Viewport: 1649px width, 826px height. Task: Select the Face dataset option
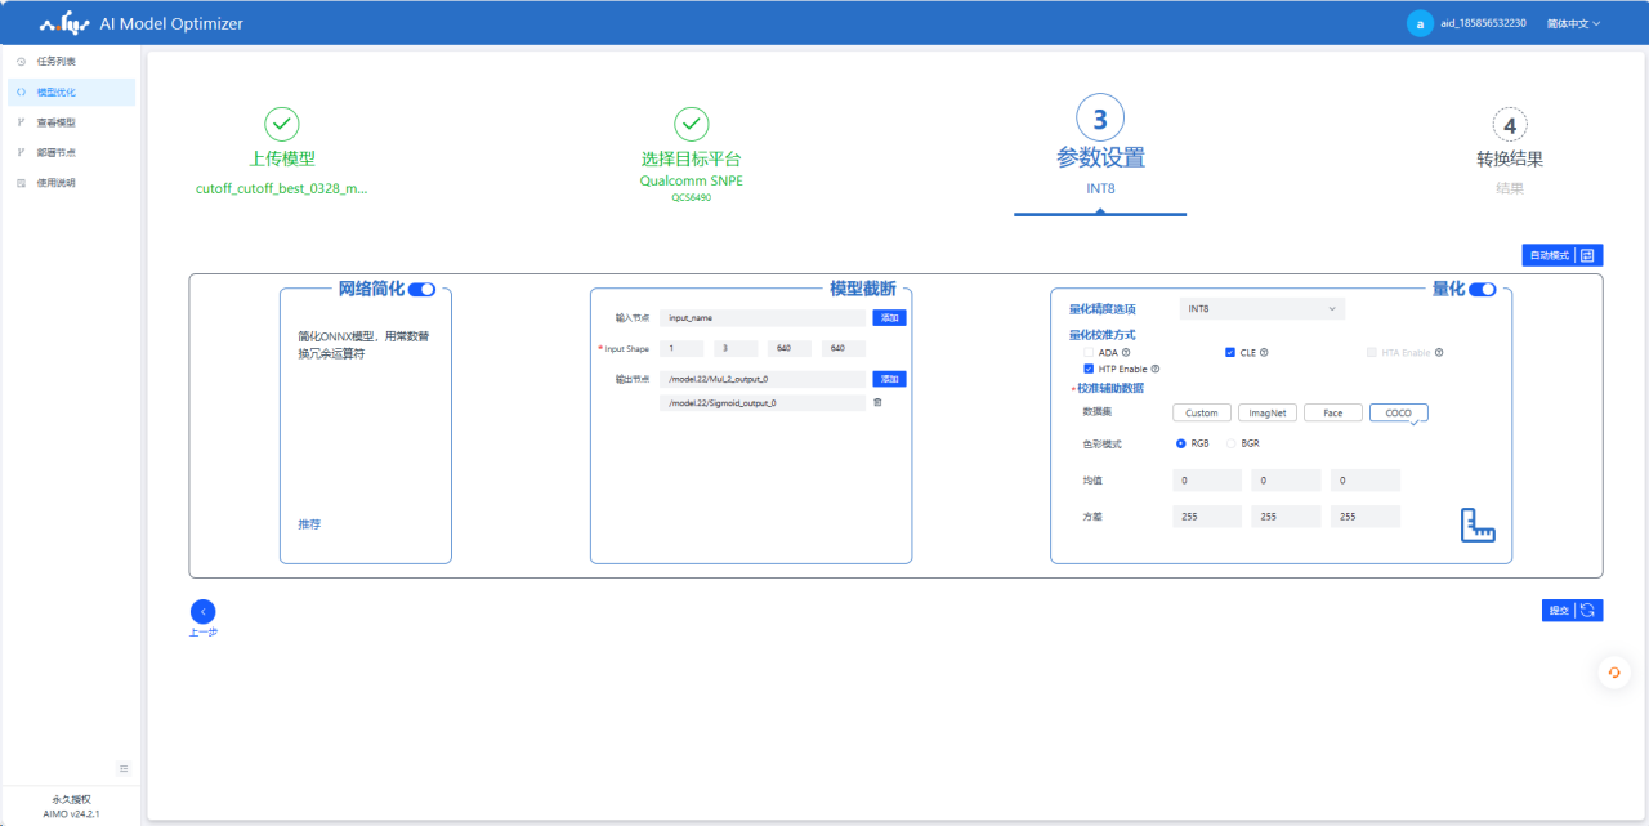(x=1333, y=413)
